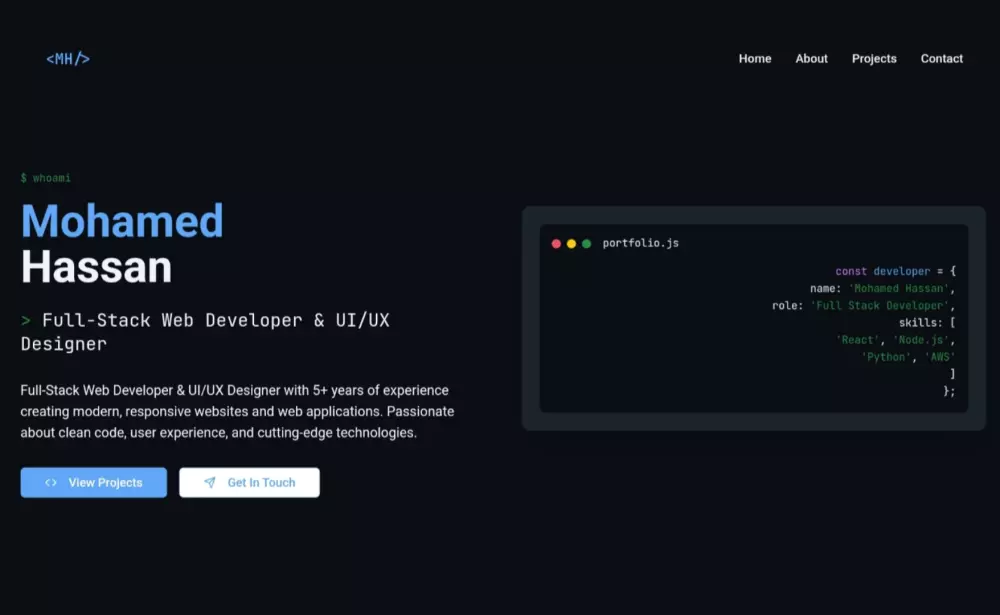Viewport: 1000px width, 615px height.
Task: Click the View Projects button
Action: pyautogui.click(x=93, y=482)
